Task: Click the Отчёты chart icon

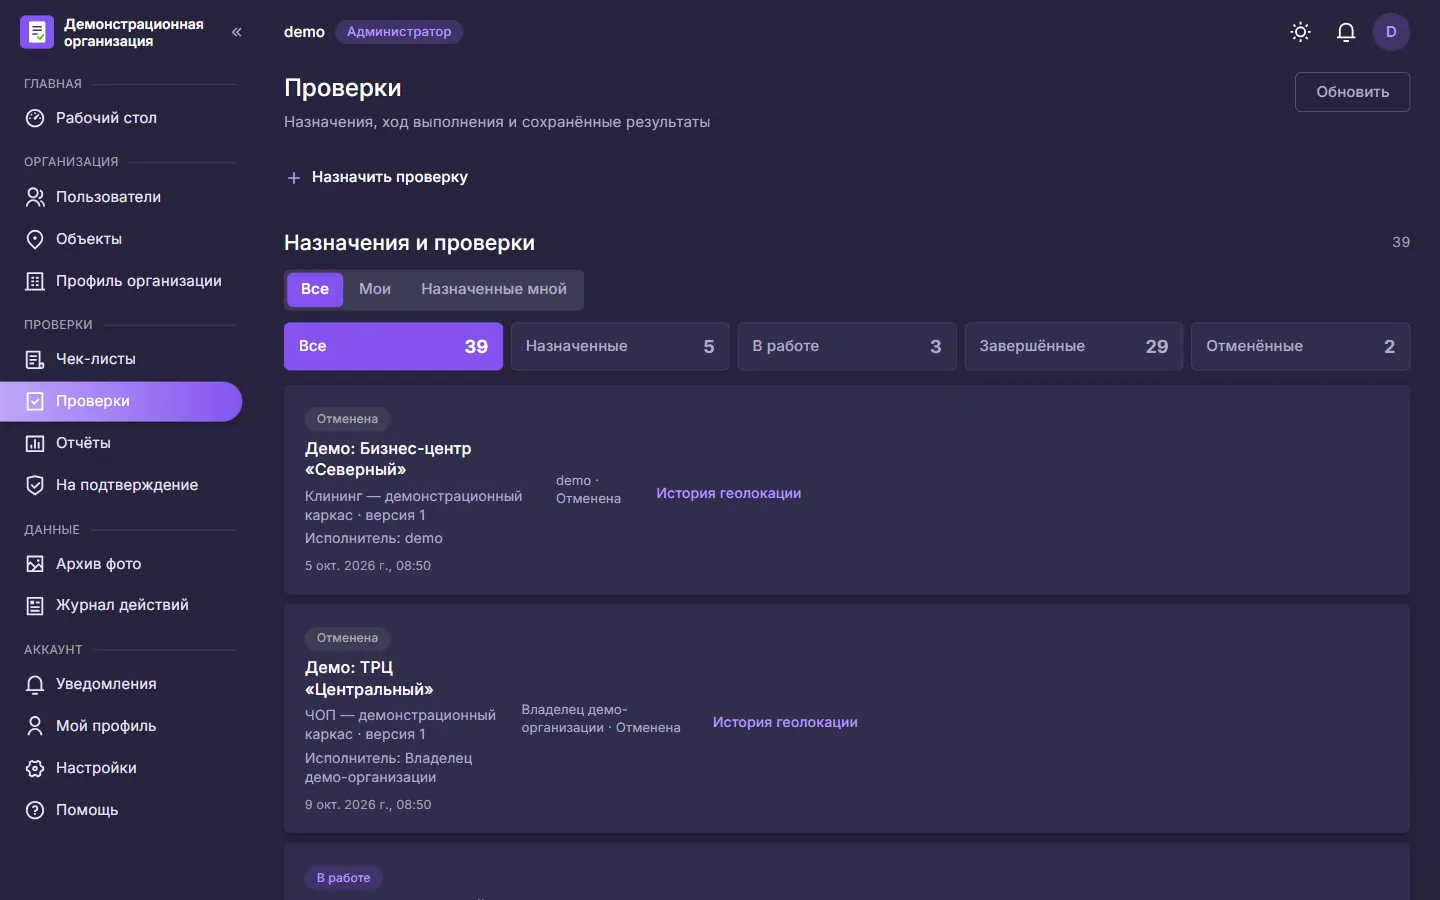Action: point(35,443)
